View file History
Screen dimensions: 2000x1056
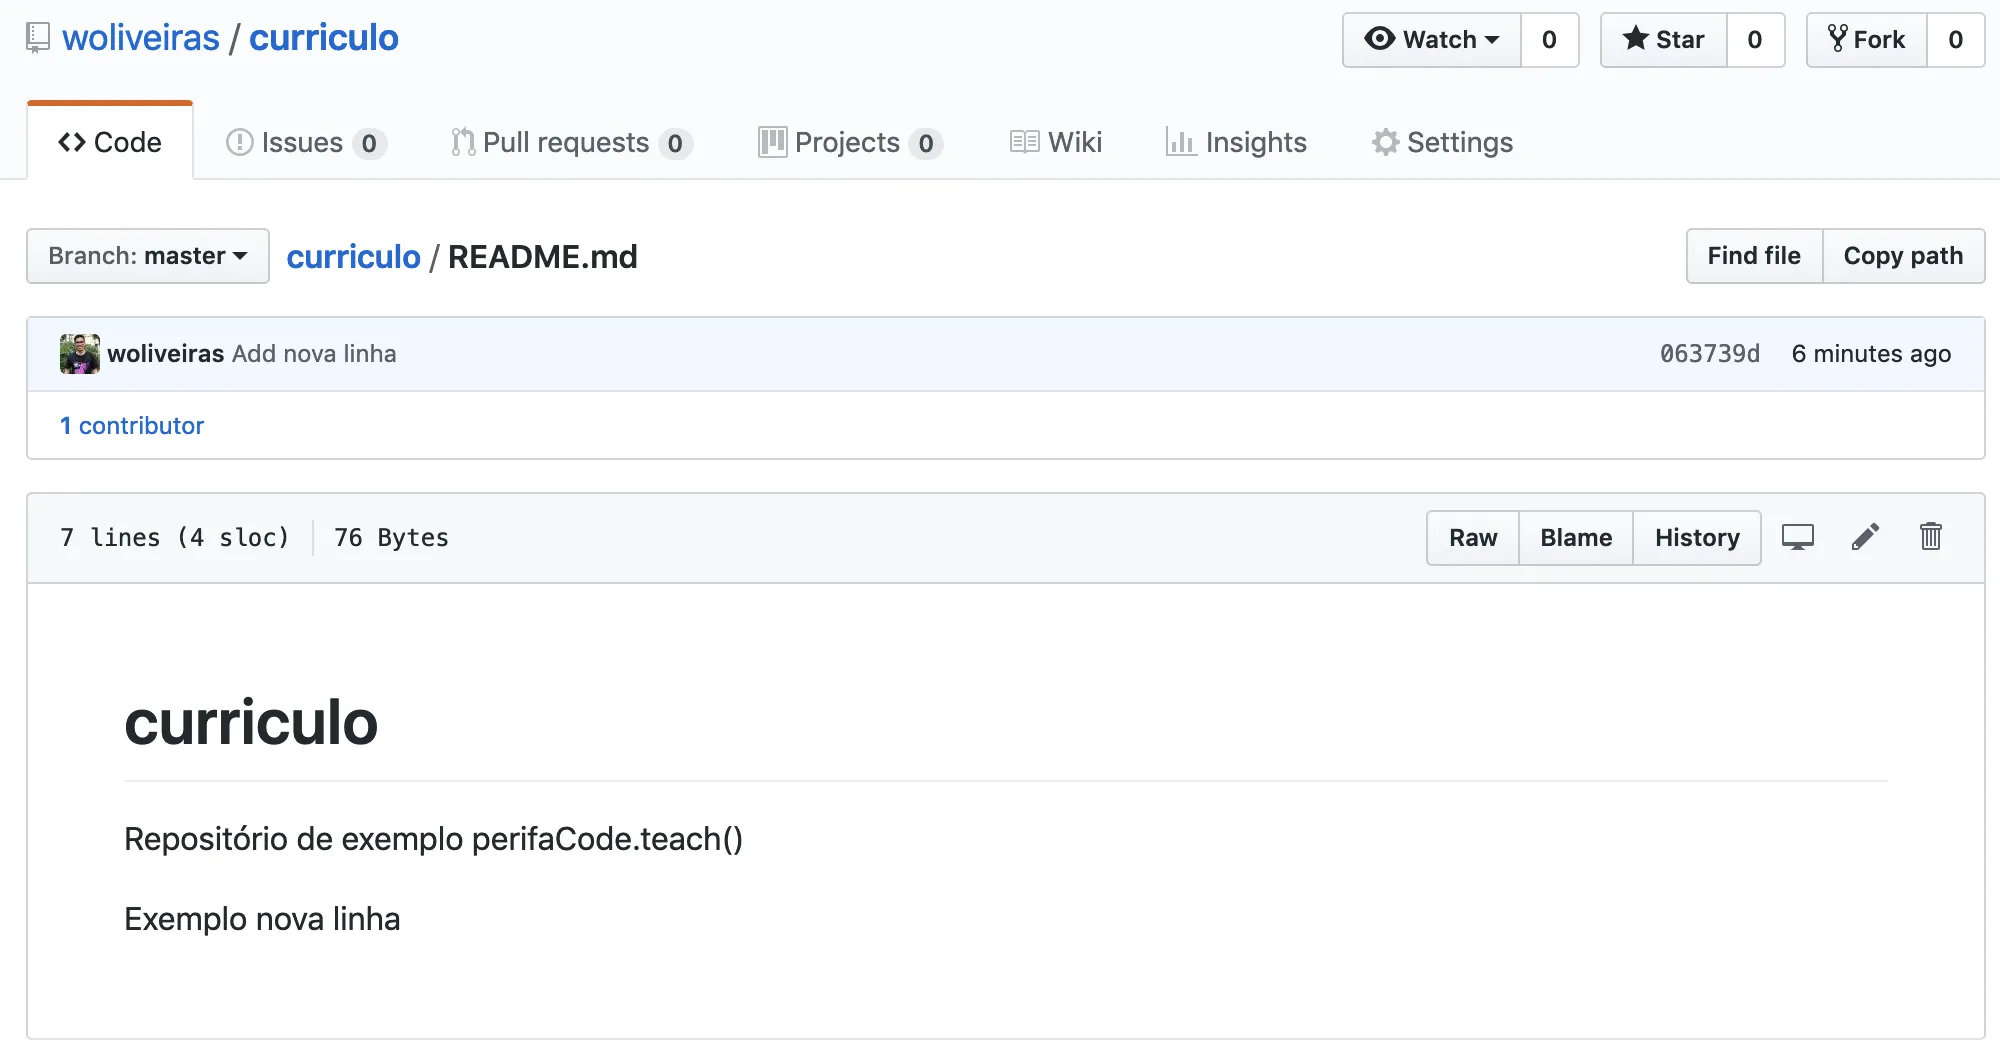pyautogui.click(x=1697, y=537)
